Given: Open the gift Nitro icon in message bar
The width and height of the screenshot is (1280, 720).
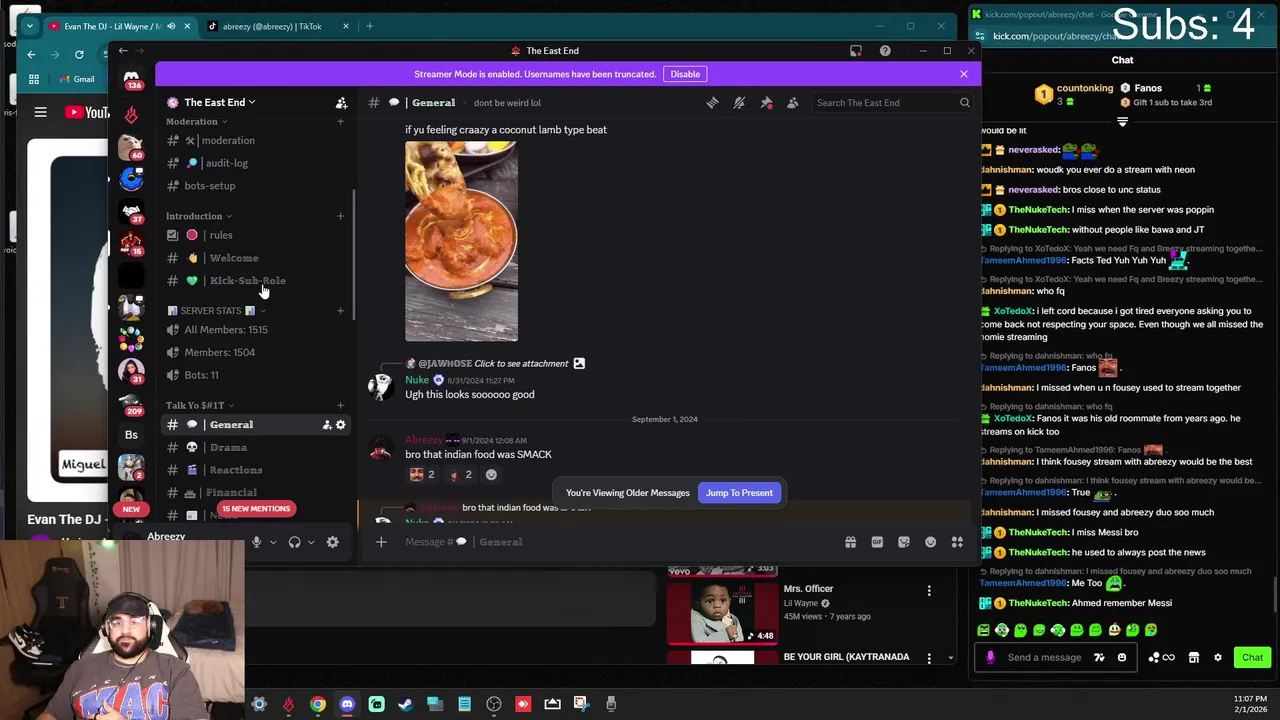Looking at the screenshot, I should (850, 542).
